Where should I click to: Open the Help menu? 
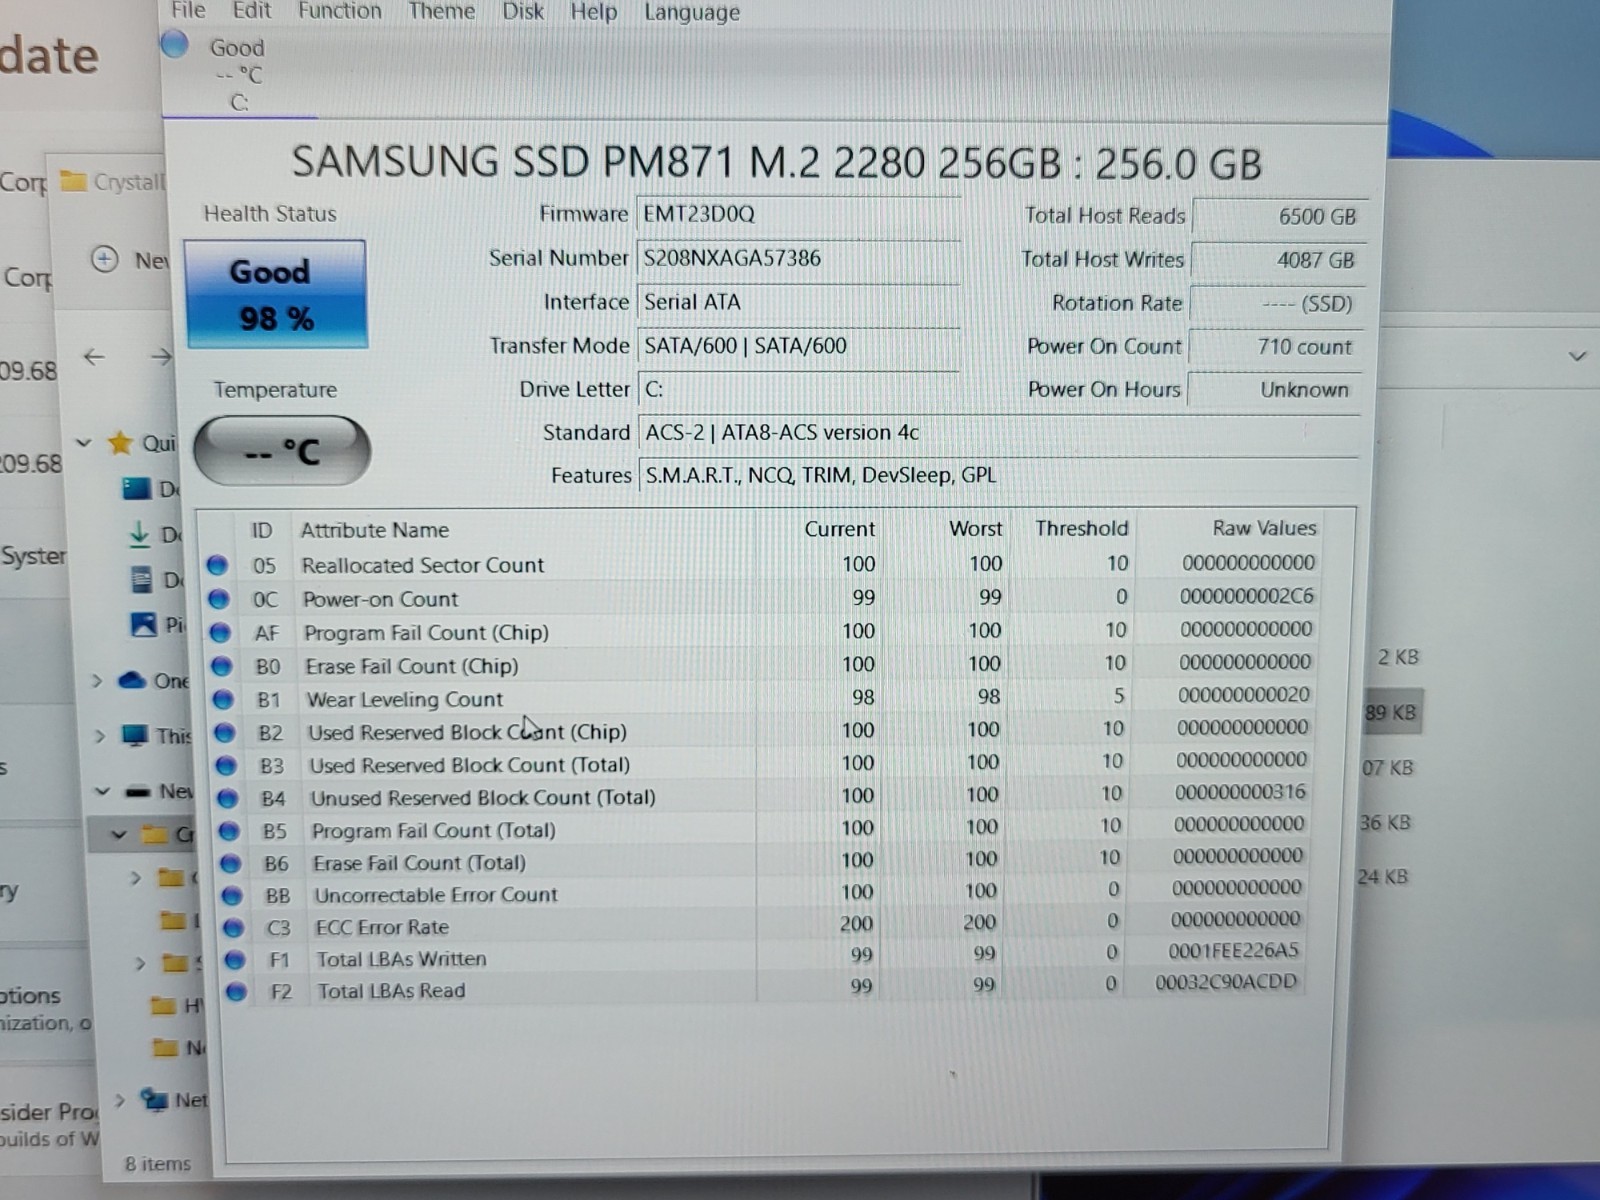pyautogui.click(x=593, y=12)
